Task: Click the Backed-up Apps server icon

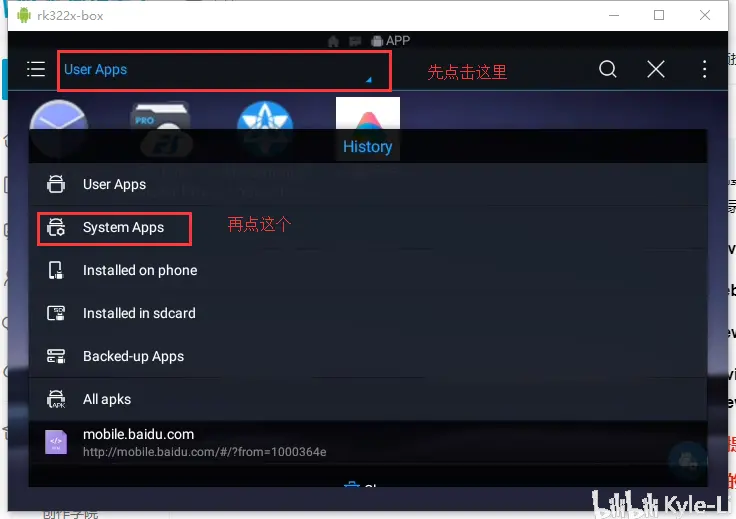Action: pyautogui.click(x=56, y=356)
